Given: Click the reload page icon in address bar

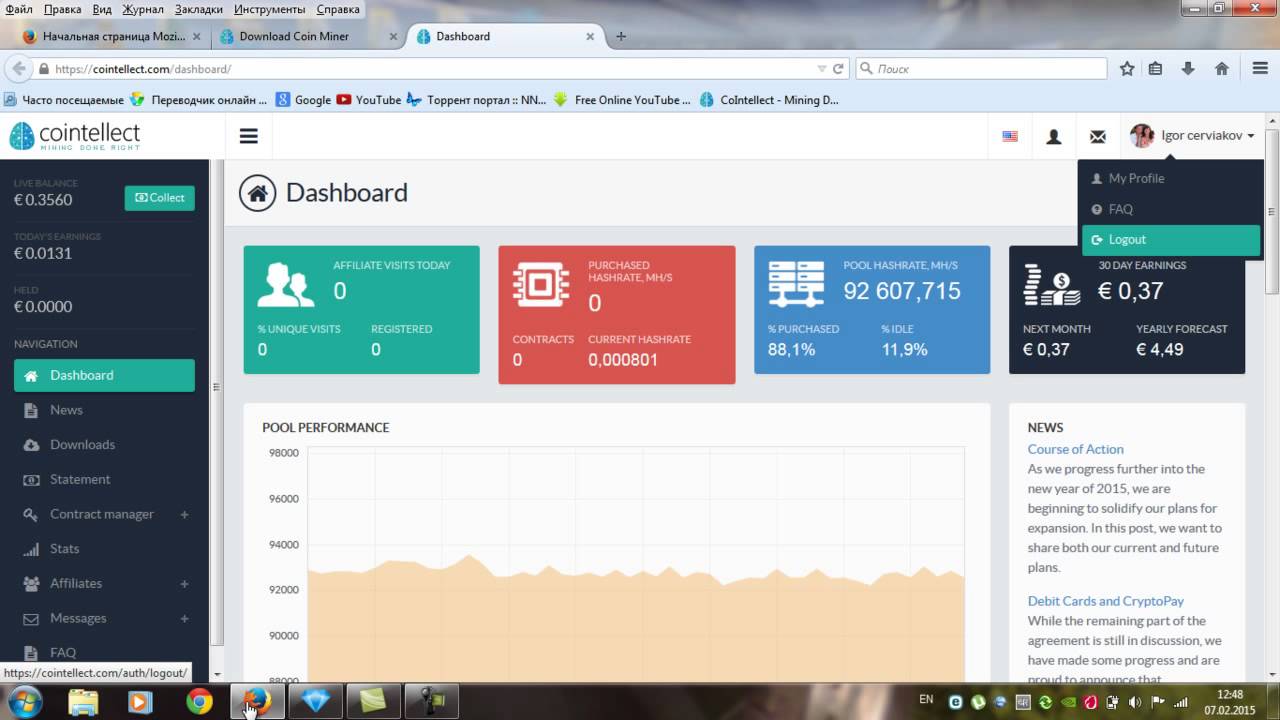Looking at the screenshot, I should click(x=838, y=69).
